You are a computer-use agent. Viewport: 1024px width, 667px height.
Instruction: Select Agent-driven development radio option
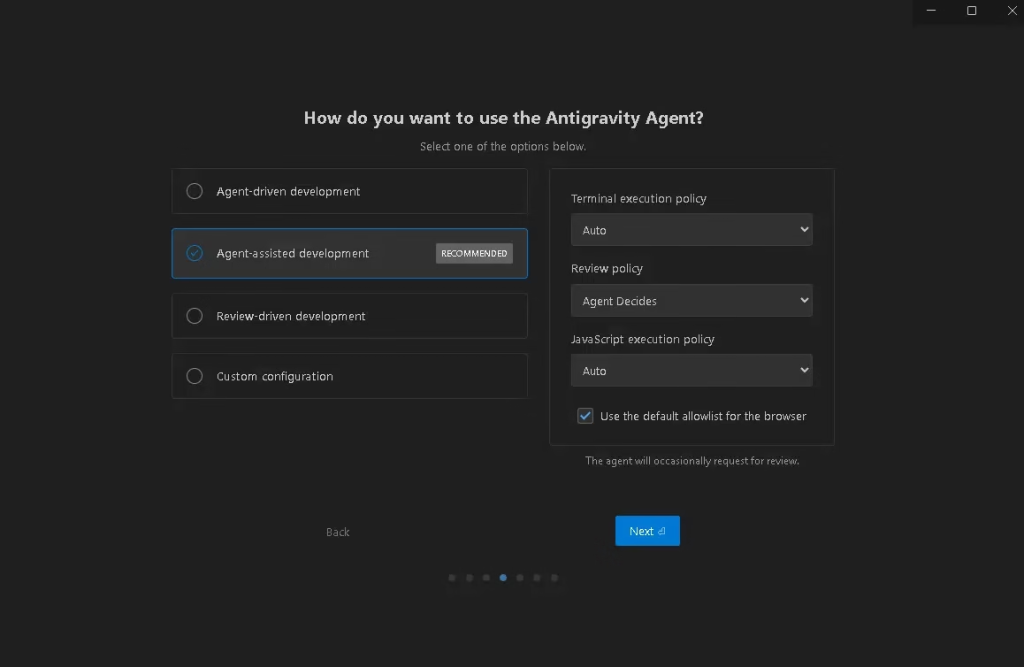[x=195, y=191]
